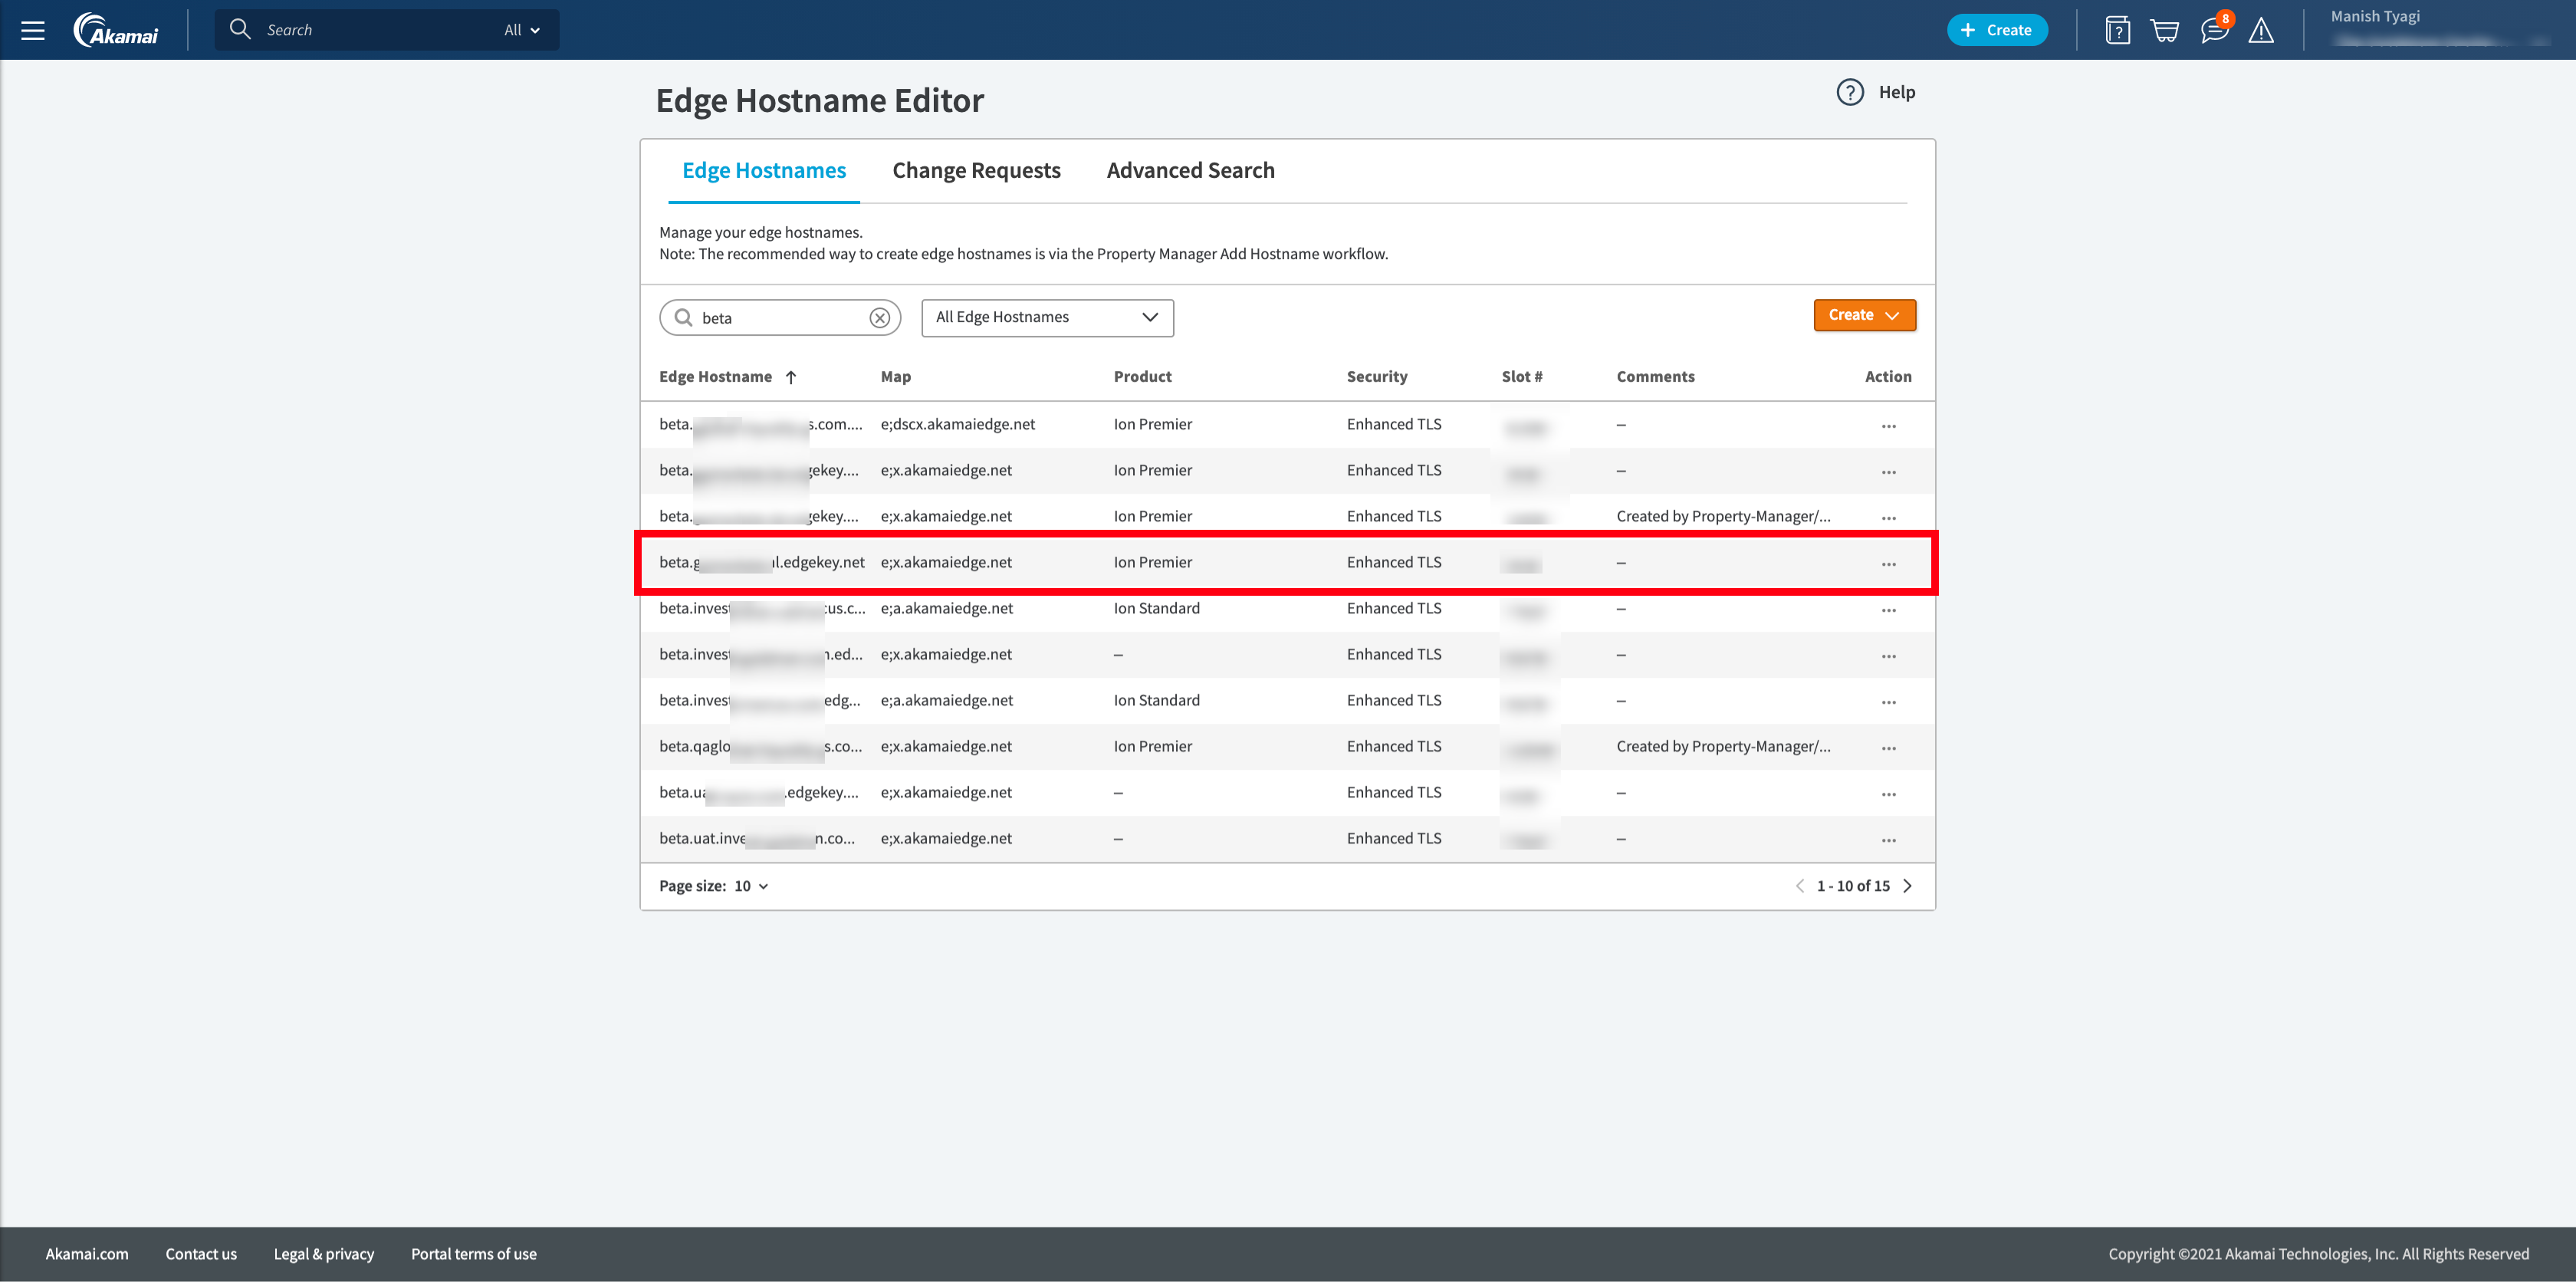Select the beta.uat.inve hostname cell

tap(758, 839)
